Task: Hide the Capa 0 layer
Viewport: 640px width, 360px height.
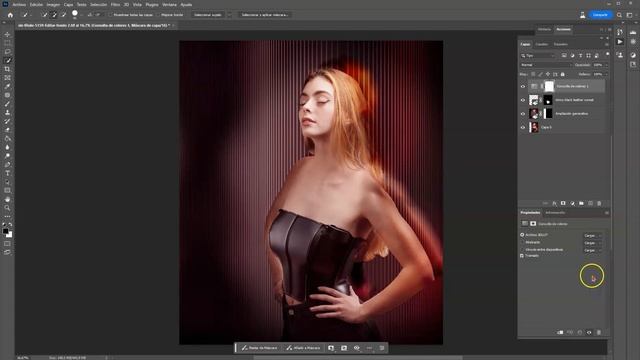Action: pyautogui.click(x=523, y=127)
